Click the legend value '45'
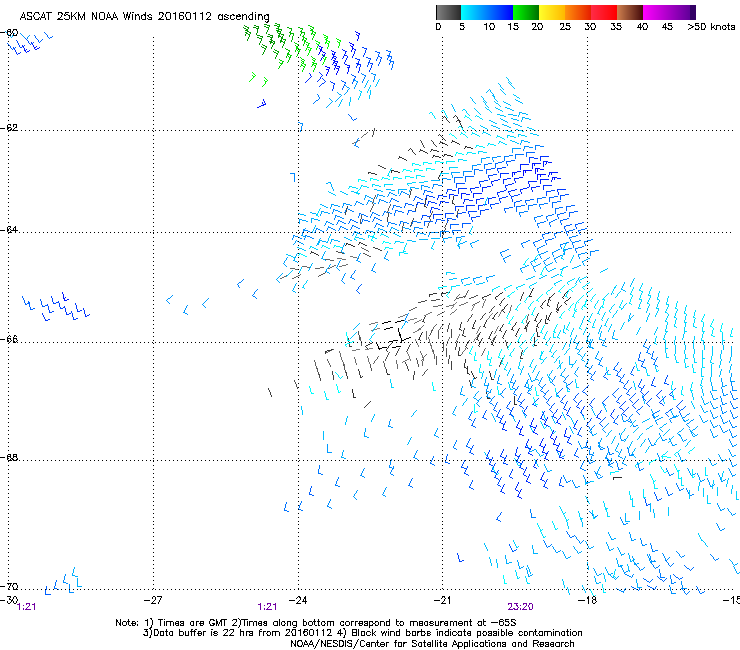740x650 pixels. click(667, 27)
